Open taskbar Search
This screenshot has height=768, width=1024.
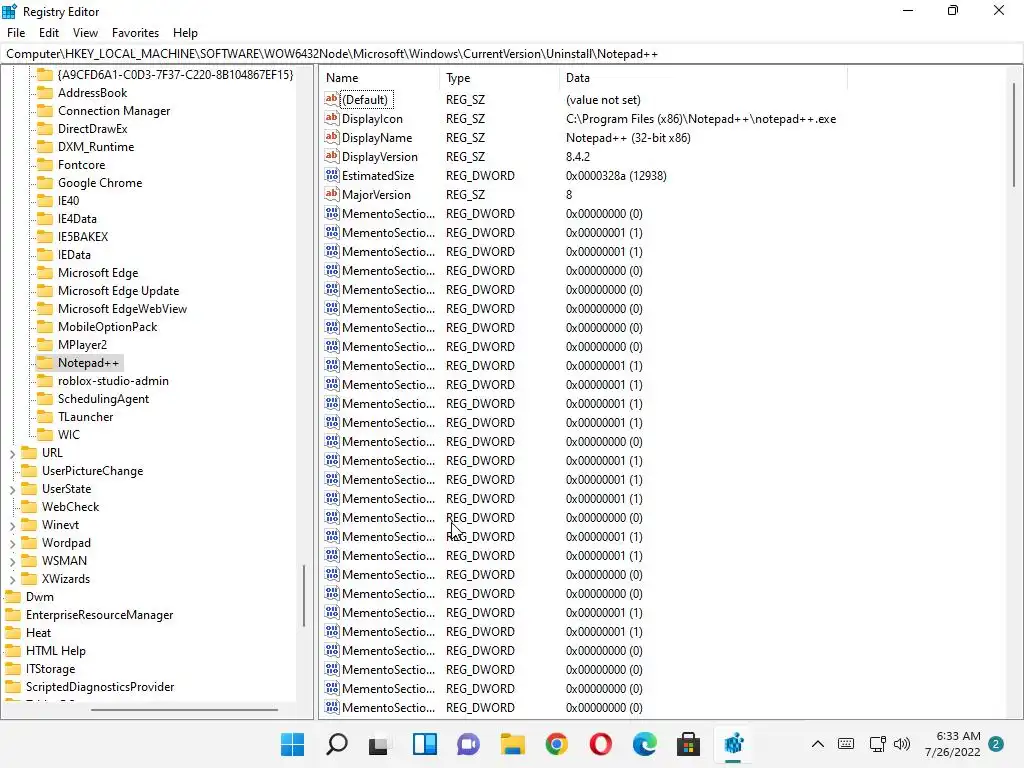pyautogui.click(x=336, y=744)
